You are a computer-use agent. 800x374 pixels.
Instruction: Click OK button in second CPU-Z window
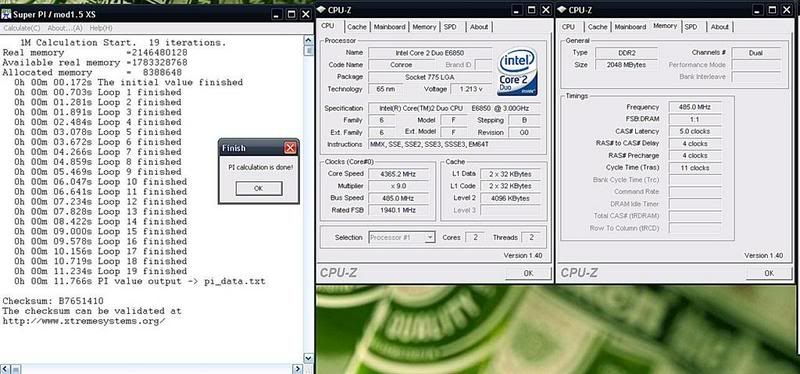[769, 273]
